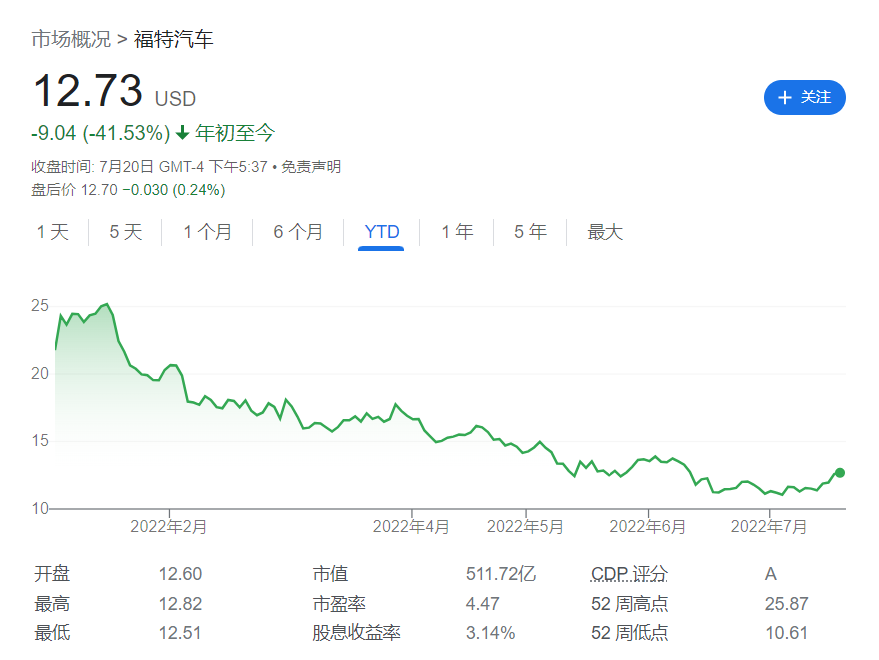The width and height of the screenshot is (879, 660).
Task: Click the down arrow beside the price change
Action: [182, 133]
